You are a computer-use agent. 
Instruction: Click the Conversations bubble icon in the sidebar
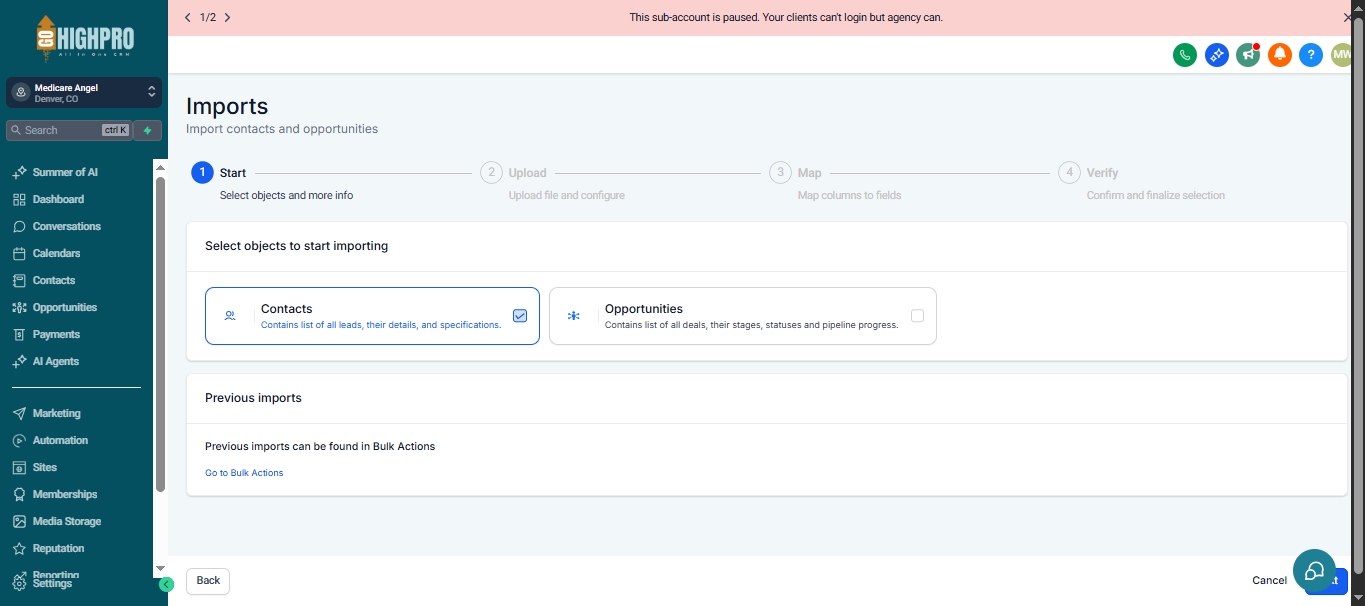(x=19, y=226)
